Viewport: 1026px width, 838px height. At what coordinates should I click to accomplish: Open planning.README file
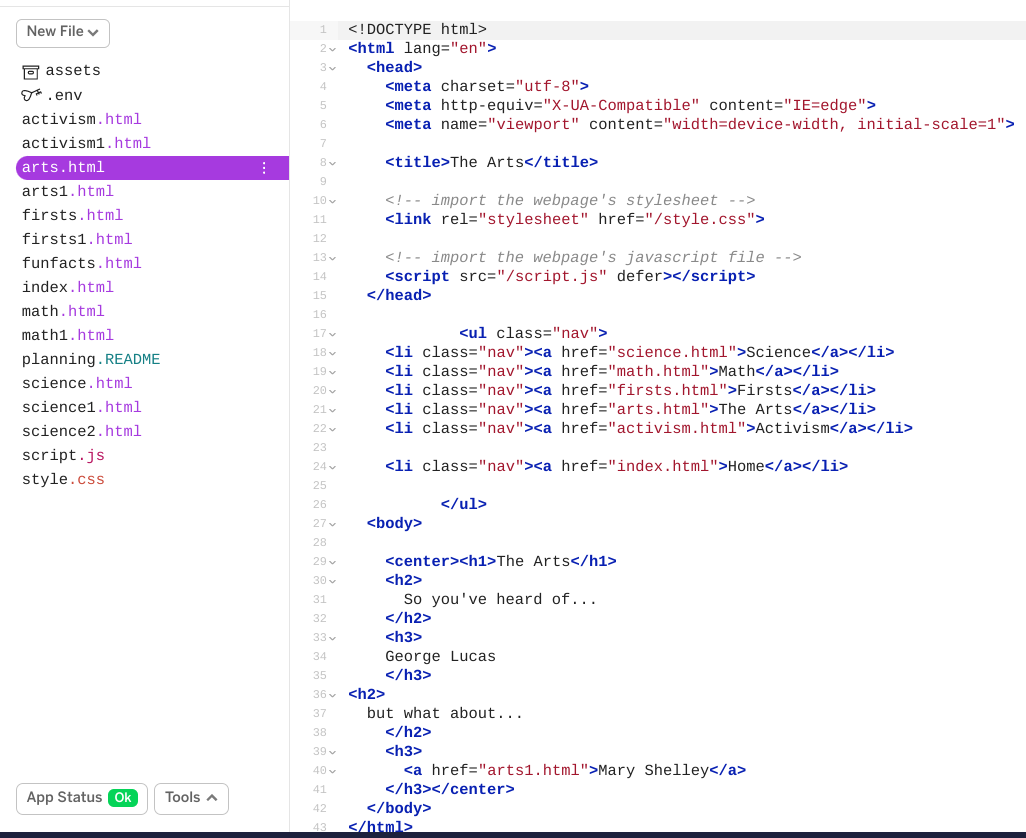coord(91,359)
